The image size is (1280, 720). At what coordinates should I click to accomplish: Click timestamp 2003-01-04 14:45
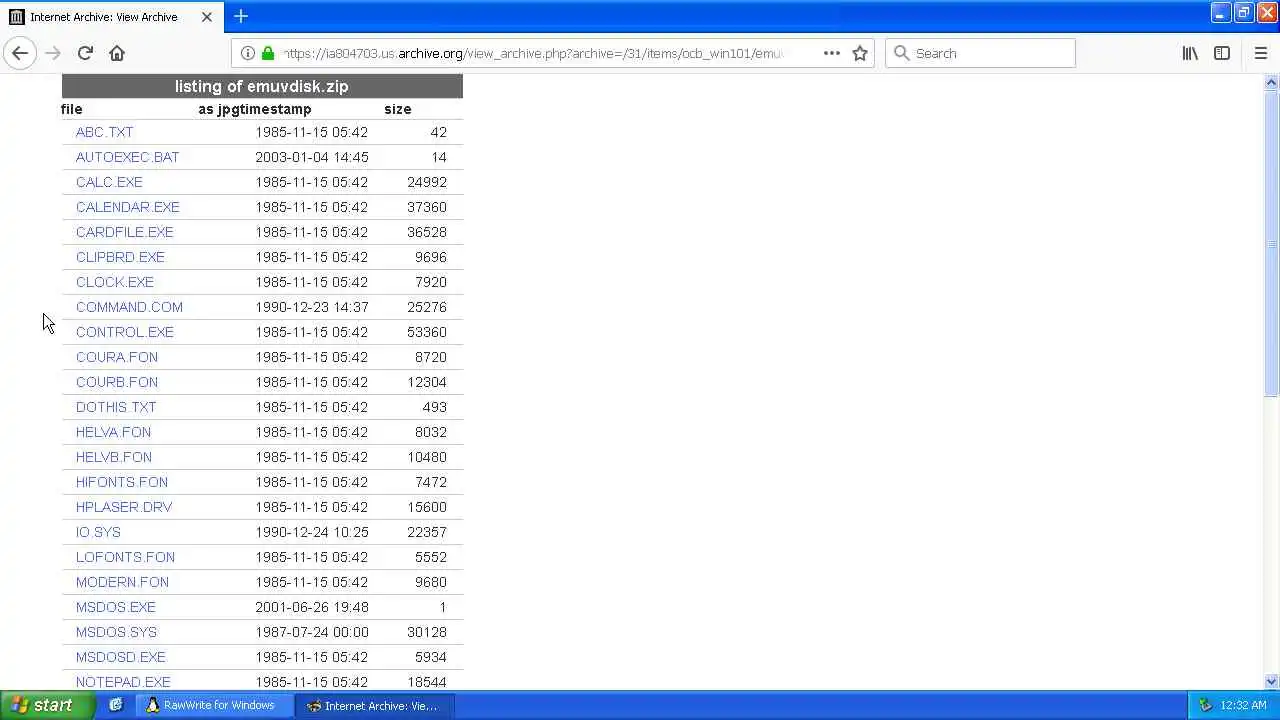coord(311,157)
